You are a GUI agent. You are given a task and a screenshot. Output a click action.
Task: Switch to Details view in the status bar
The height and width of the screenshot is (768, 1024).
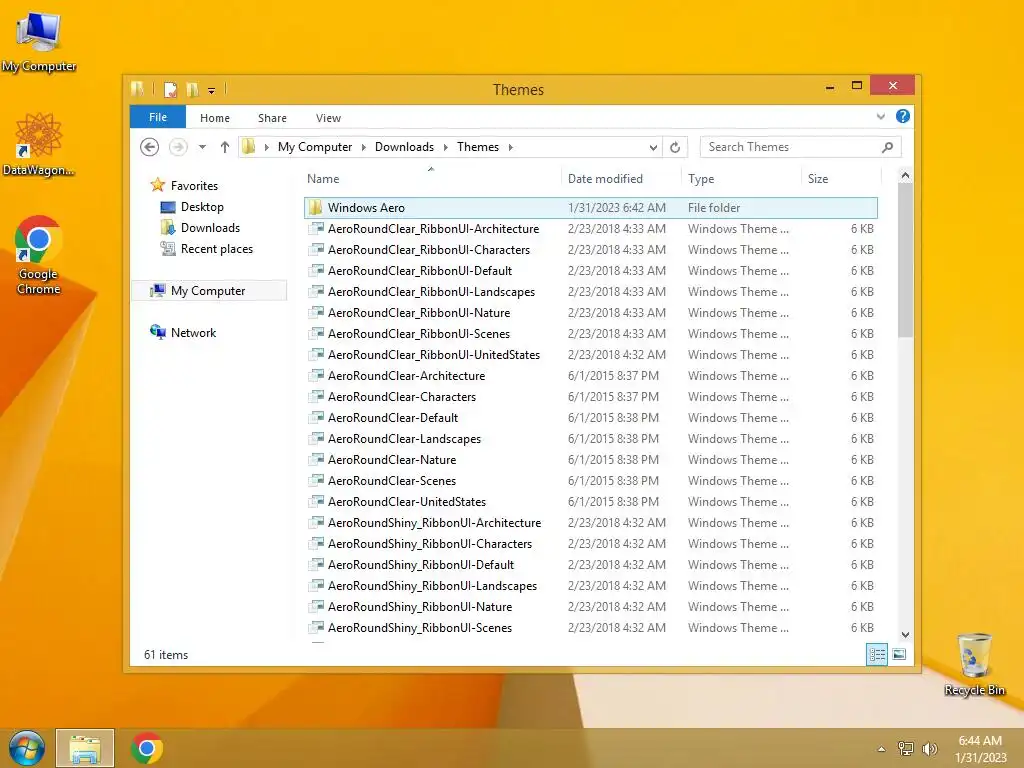(877, 654)
